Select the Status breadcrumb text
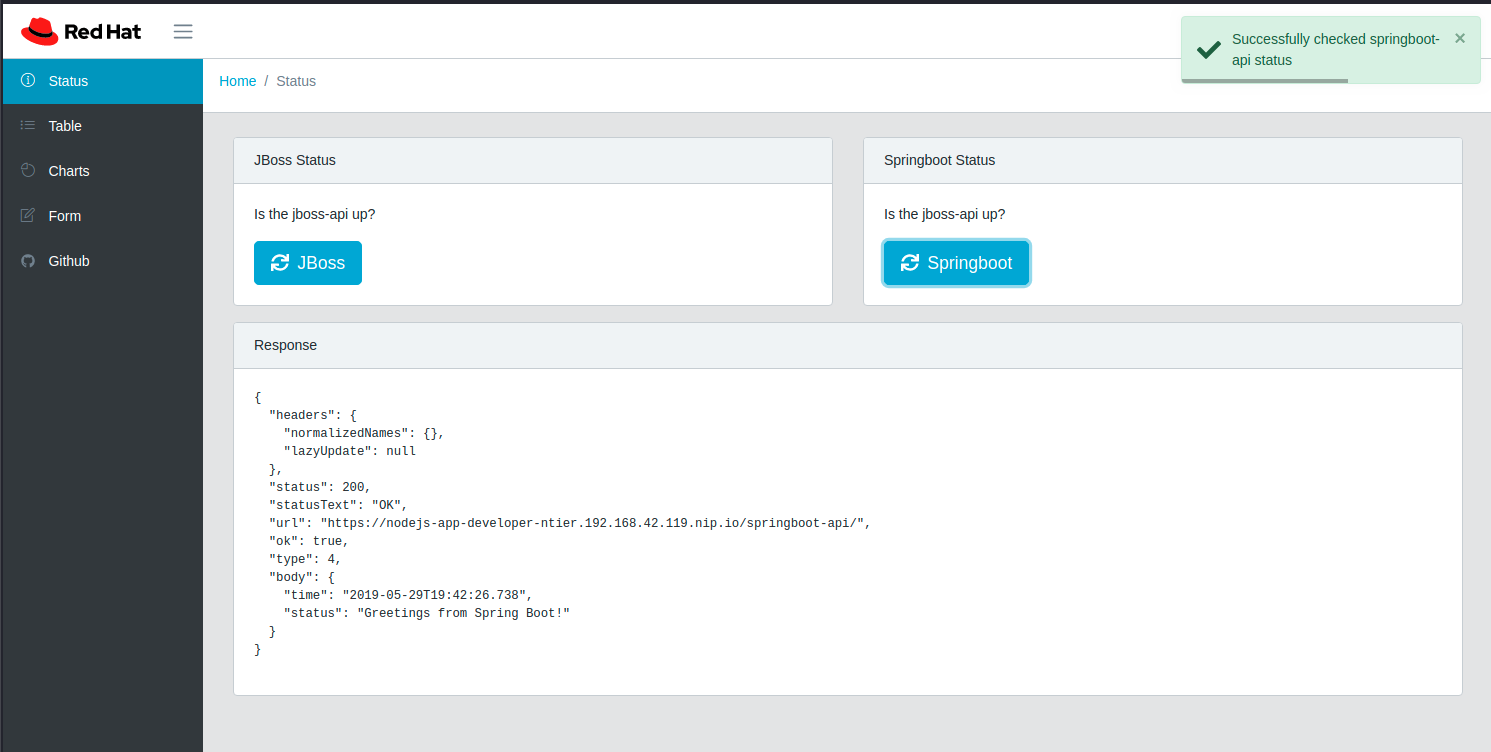Viewport: 1491px width, 752px height. click(x=296, y=81)
